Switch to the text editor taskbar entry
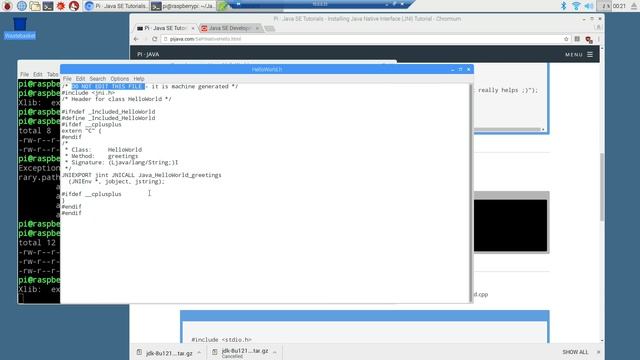 point(223,6)
